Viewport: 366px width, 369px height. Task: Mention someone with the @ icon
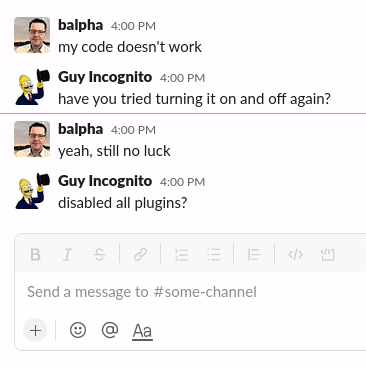(110, 330)
